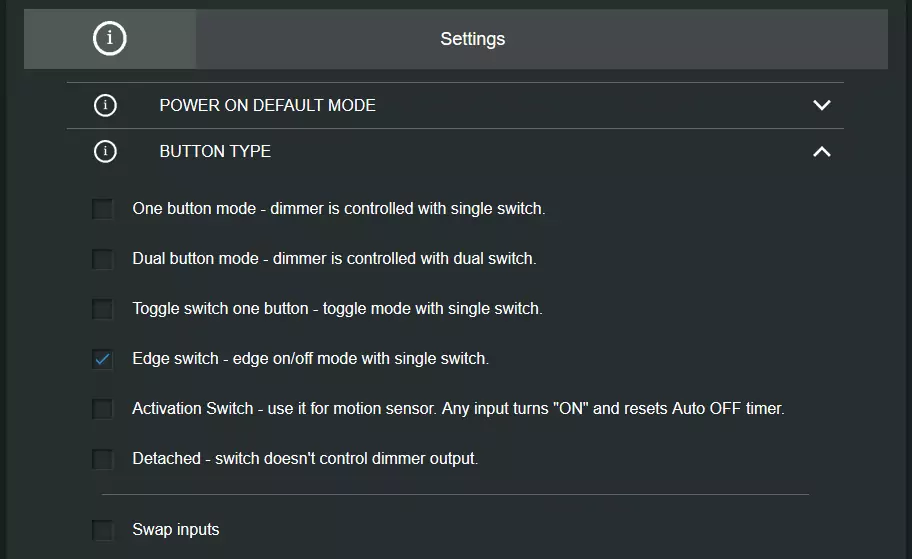Expand the POWER ON DEFAULT MODE chevron

coord(821,105)
